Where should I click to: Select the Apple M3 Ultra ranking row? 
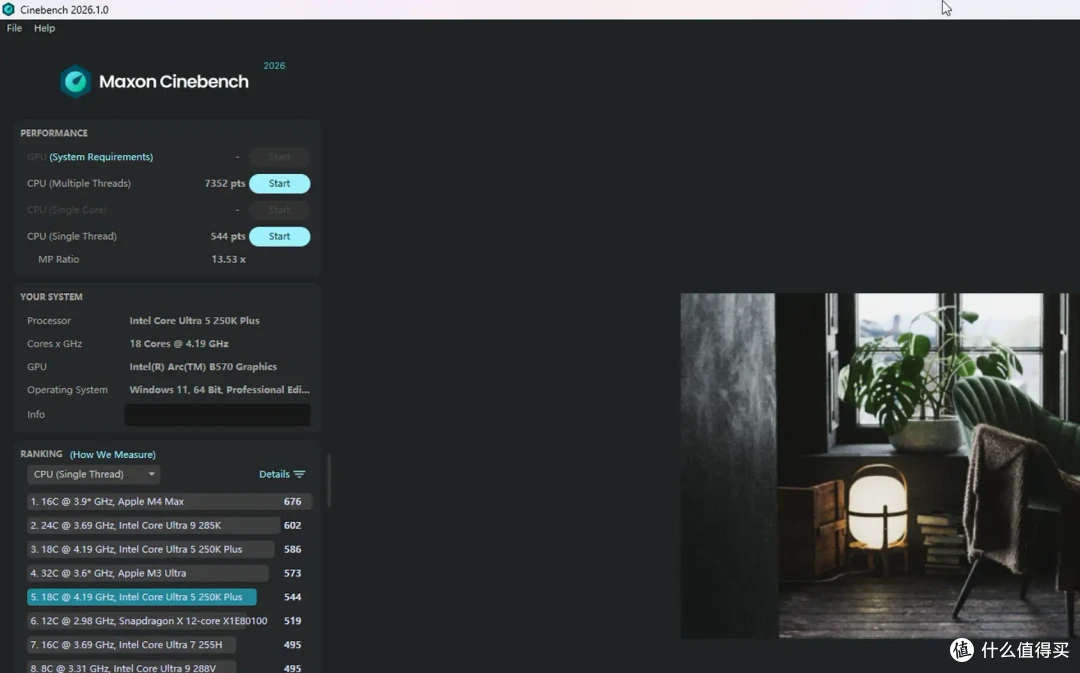[x=169, y=573]
